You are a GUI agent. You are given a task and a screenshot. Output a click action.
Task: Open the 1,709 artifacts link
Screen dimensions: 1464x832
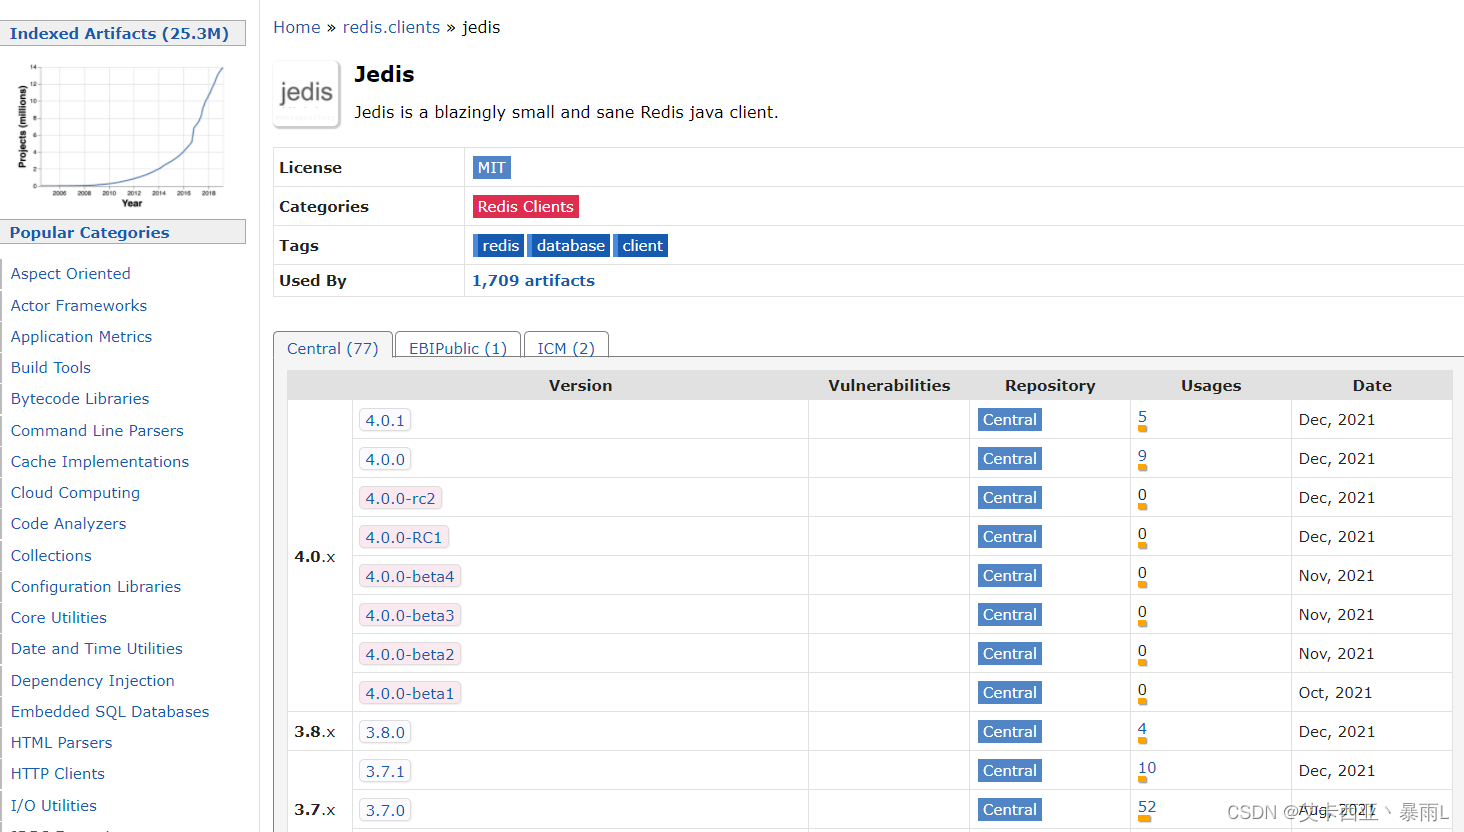[x=533, y=281]
